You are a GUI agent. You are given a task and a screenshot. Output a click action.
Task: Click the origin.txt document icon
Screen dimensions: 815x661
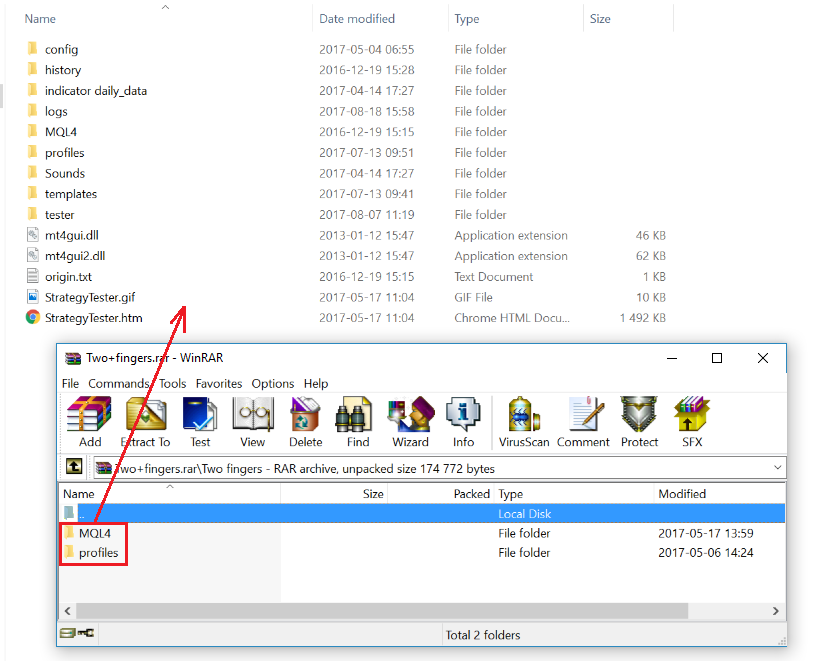pyautogui.click(x=33, y=275)
